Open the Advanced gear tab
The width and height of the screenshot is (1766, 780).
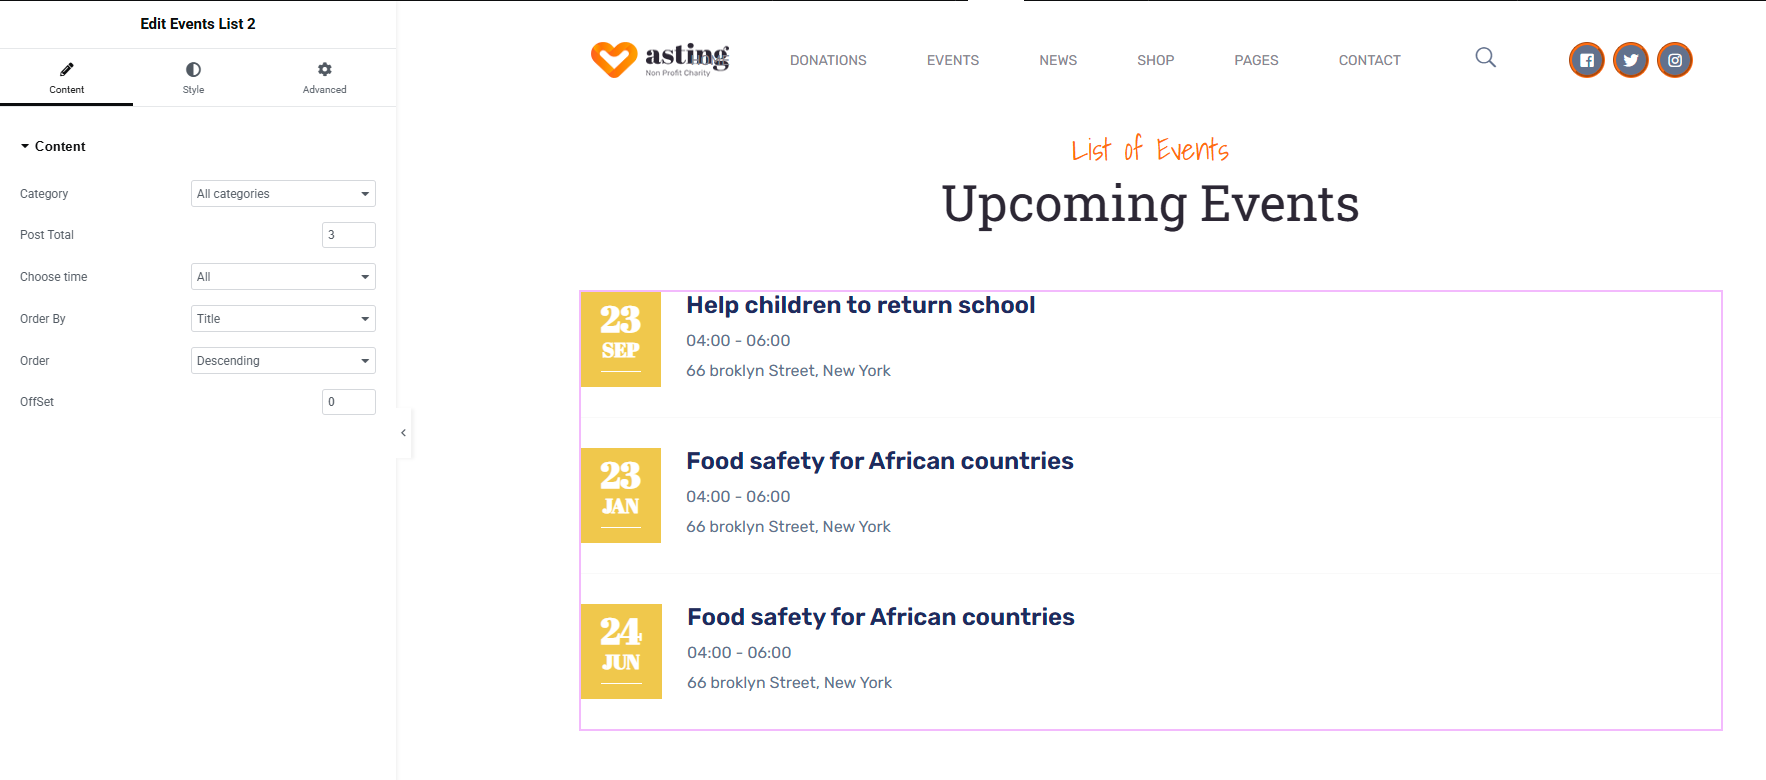(325, 77)
